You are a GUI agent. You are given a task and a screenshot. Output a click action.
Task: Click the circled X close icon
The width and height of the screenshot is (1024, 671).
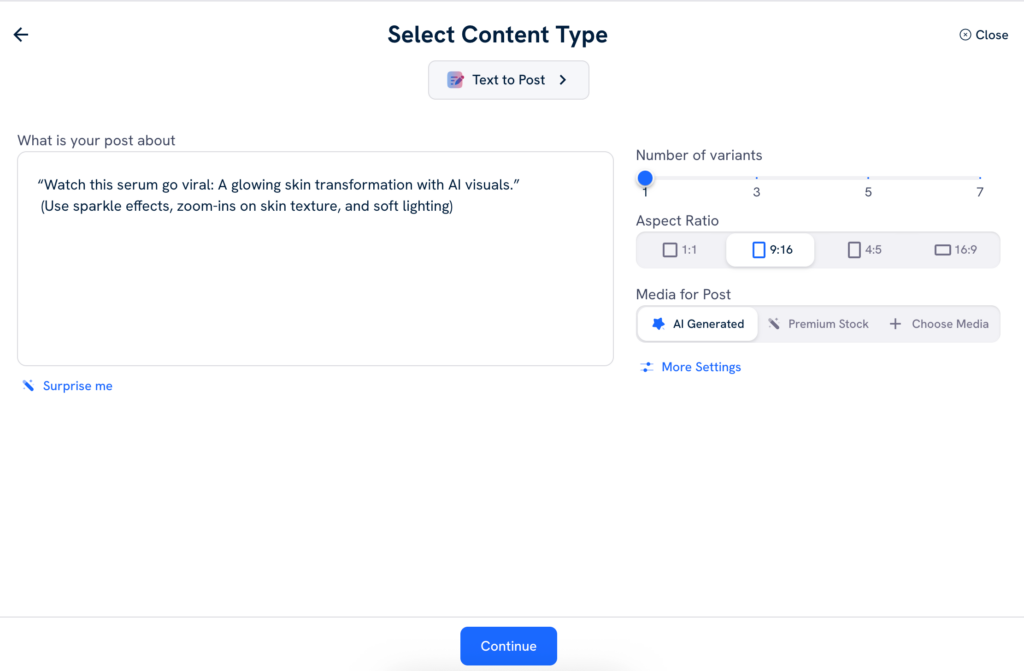(965, 35)
